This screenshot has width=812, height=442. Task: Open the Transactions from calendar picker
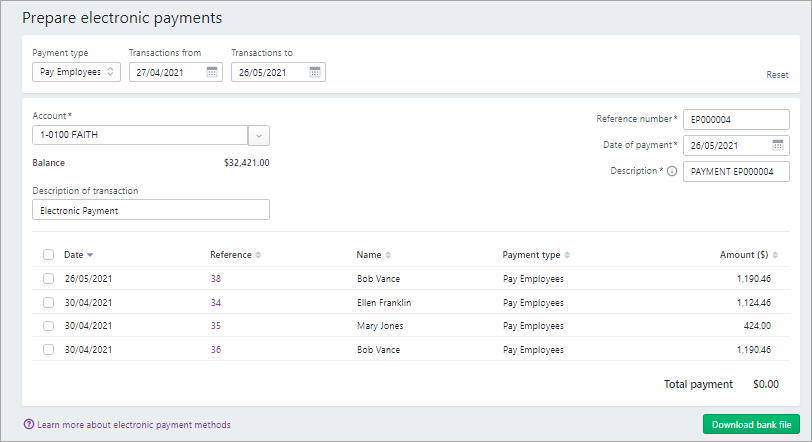[212, 72]
